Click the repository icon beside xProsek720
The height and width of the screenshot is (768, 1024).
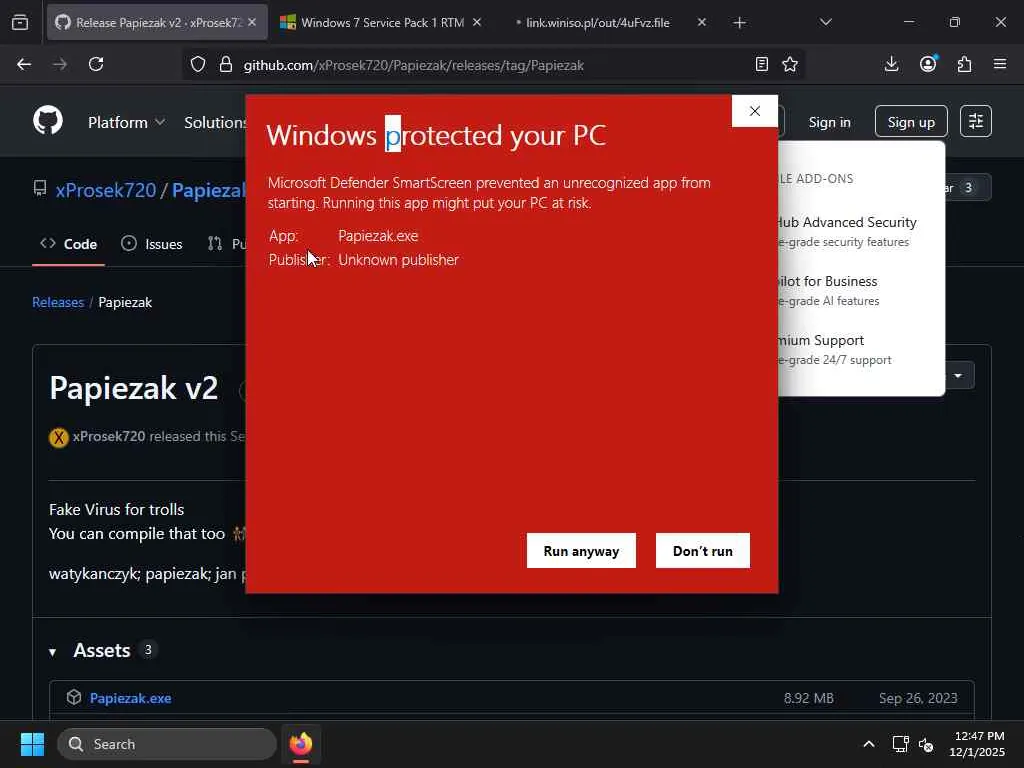[40, 189]
